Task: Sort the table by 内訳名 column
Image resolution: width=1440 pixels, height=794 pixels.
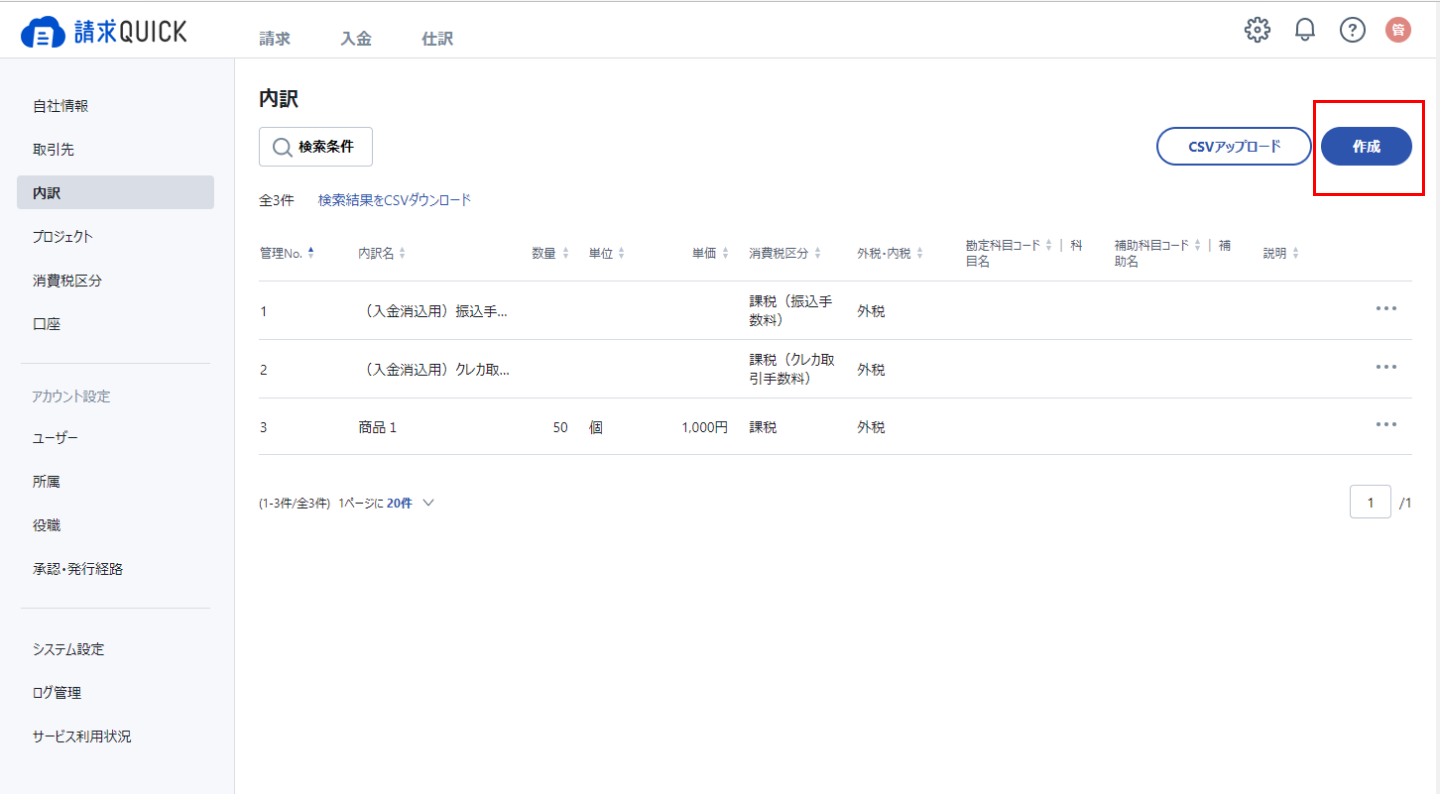Action: point(382,253)
